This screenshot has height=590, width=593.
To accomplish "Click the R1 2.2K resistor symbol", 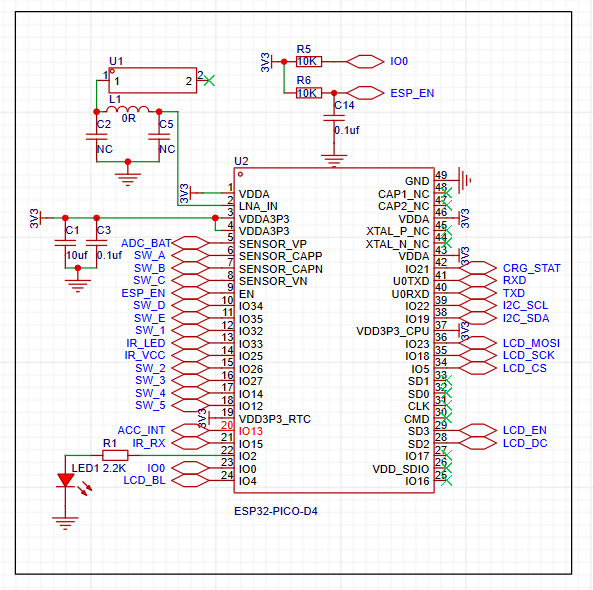I will (115, 455).
